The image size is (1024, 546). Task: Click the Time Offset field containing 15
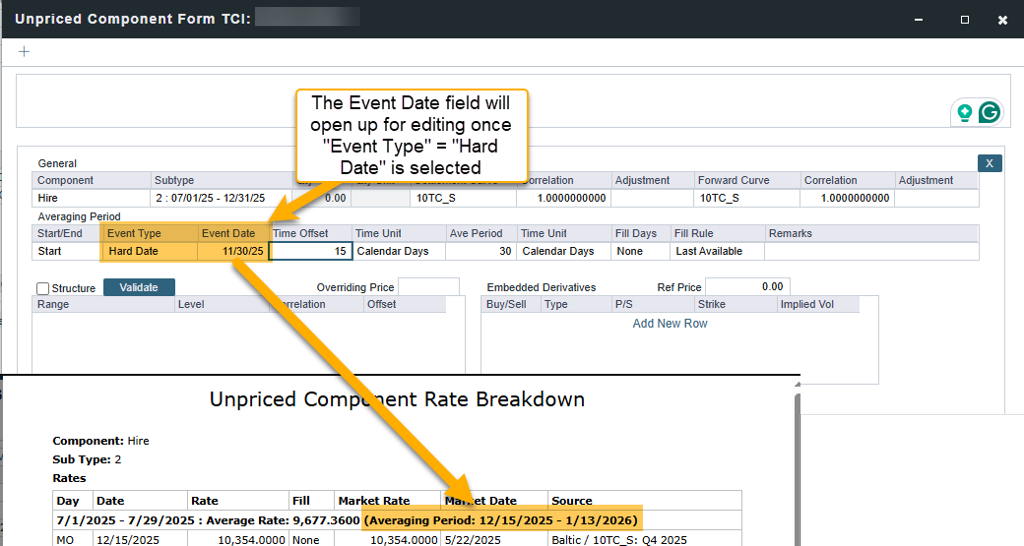(x=310, y=251)
